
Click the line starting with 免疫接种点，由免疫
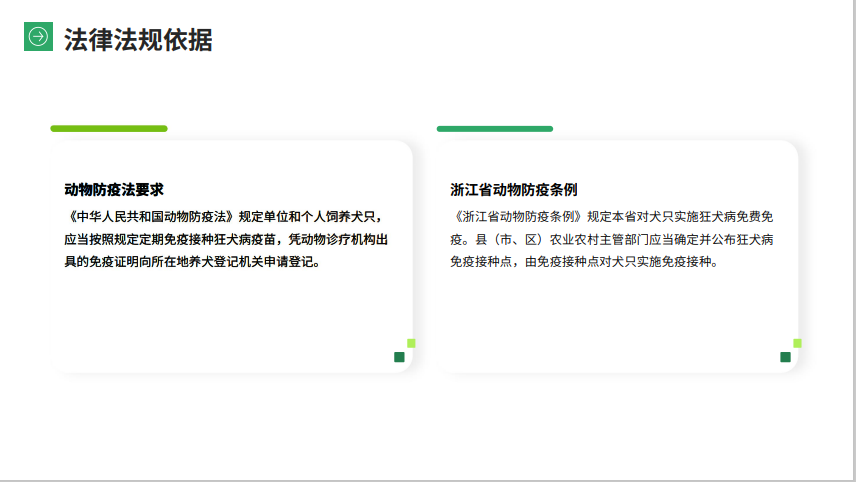pyautogui.click(x=584, y=262)
